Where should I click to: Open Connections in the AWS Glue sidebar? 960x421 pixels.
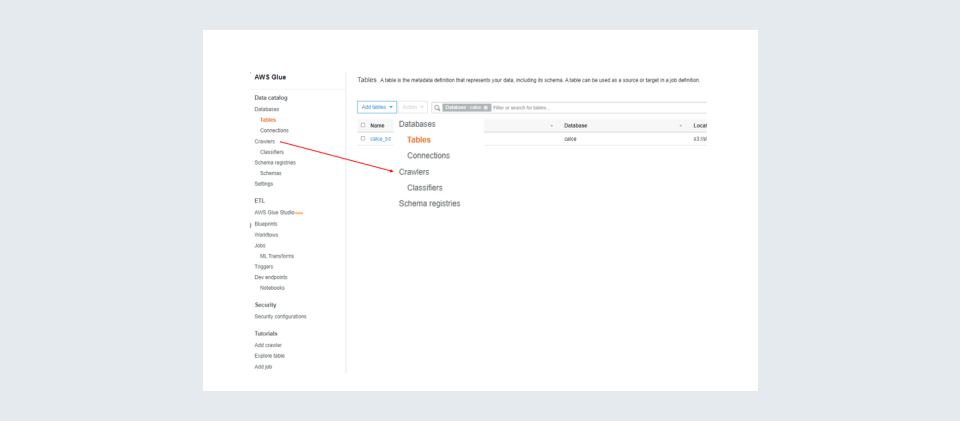pos(274,130)
